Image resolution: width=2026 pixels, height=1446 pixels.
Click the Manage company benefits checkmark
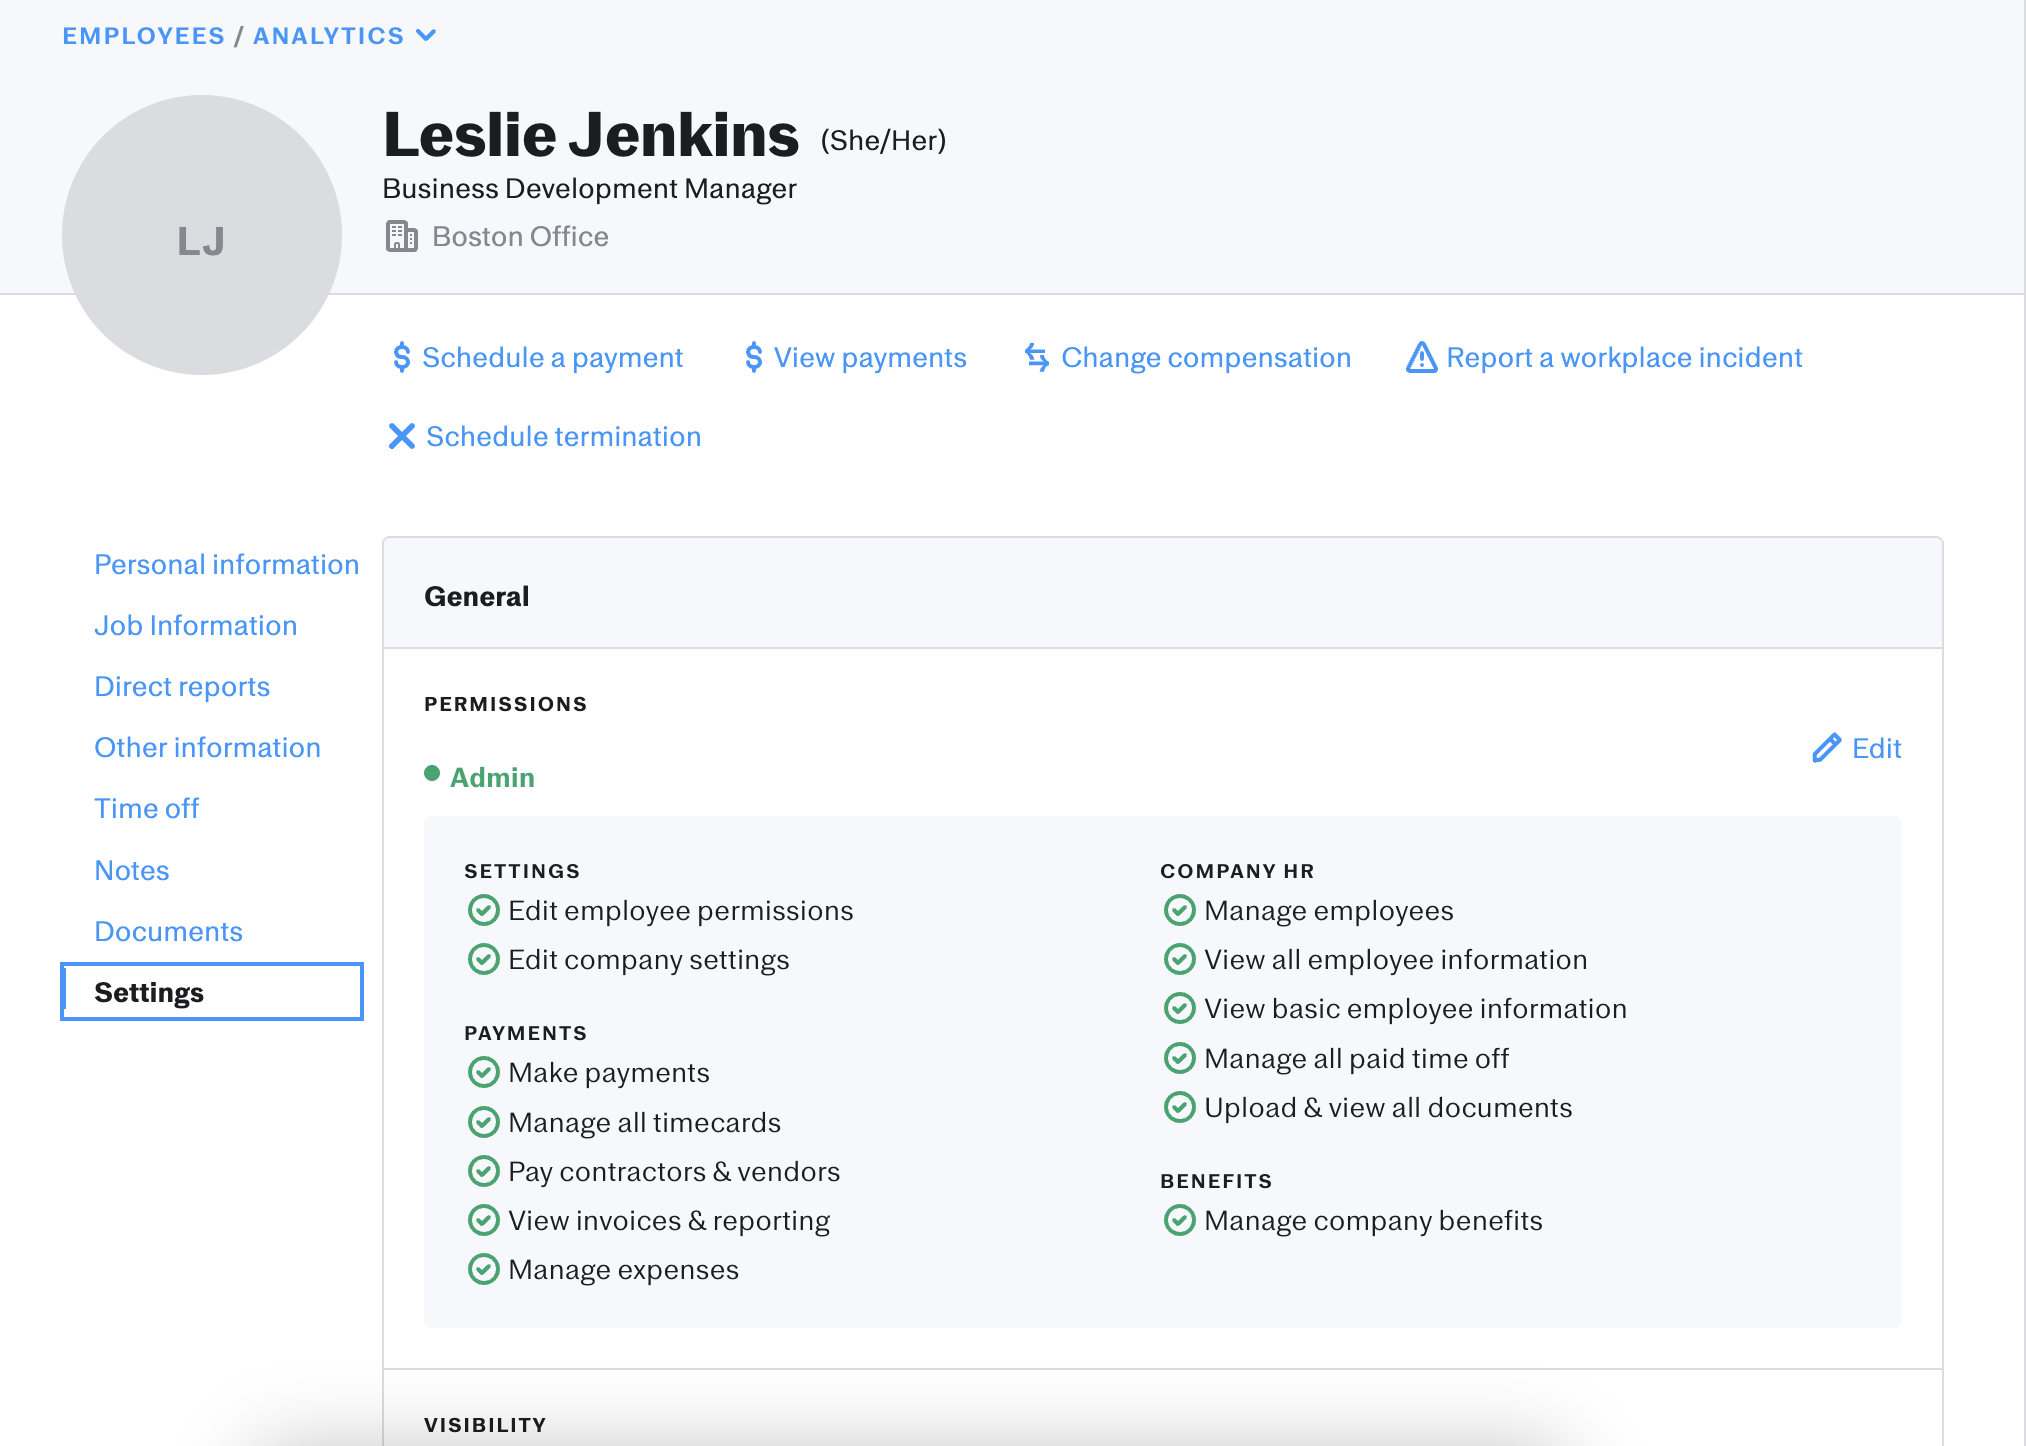click(x=1180, y=1220)
